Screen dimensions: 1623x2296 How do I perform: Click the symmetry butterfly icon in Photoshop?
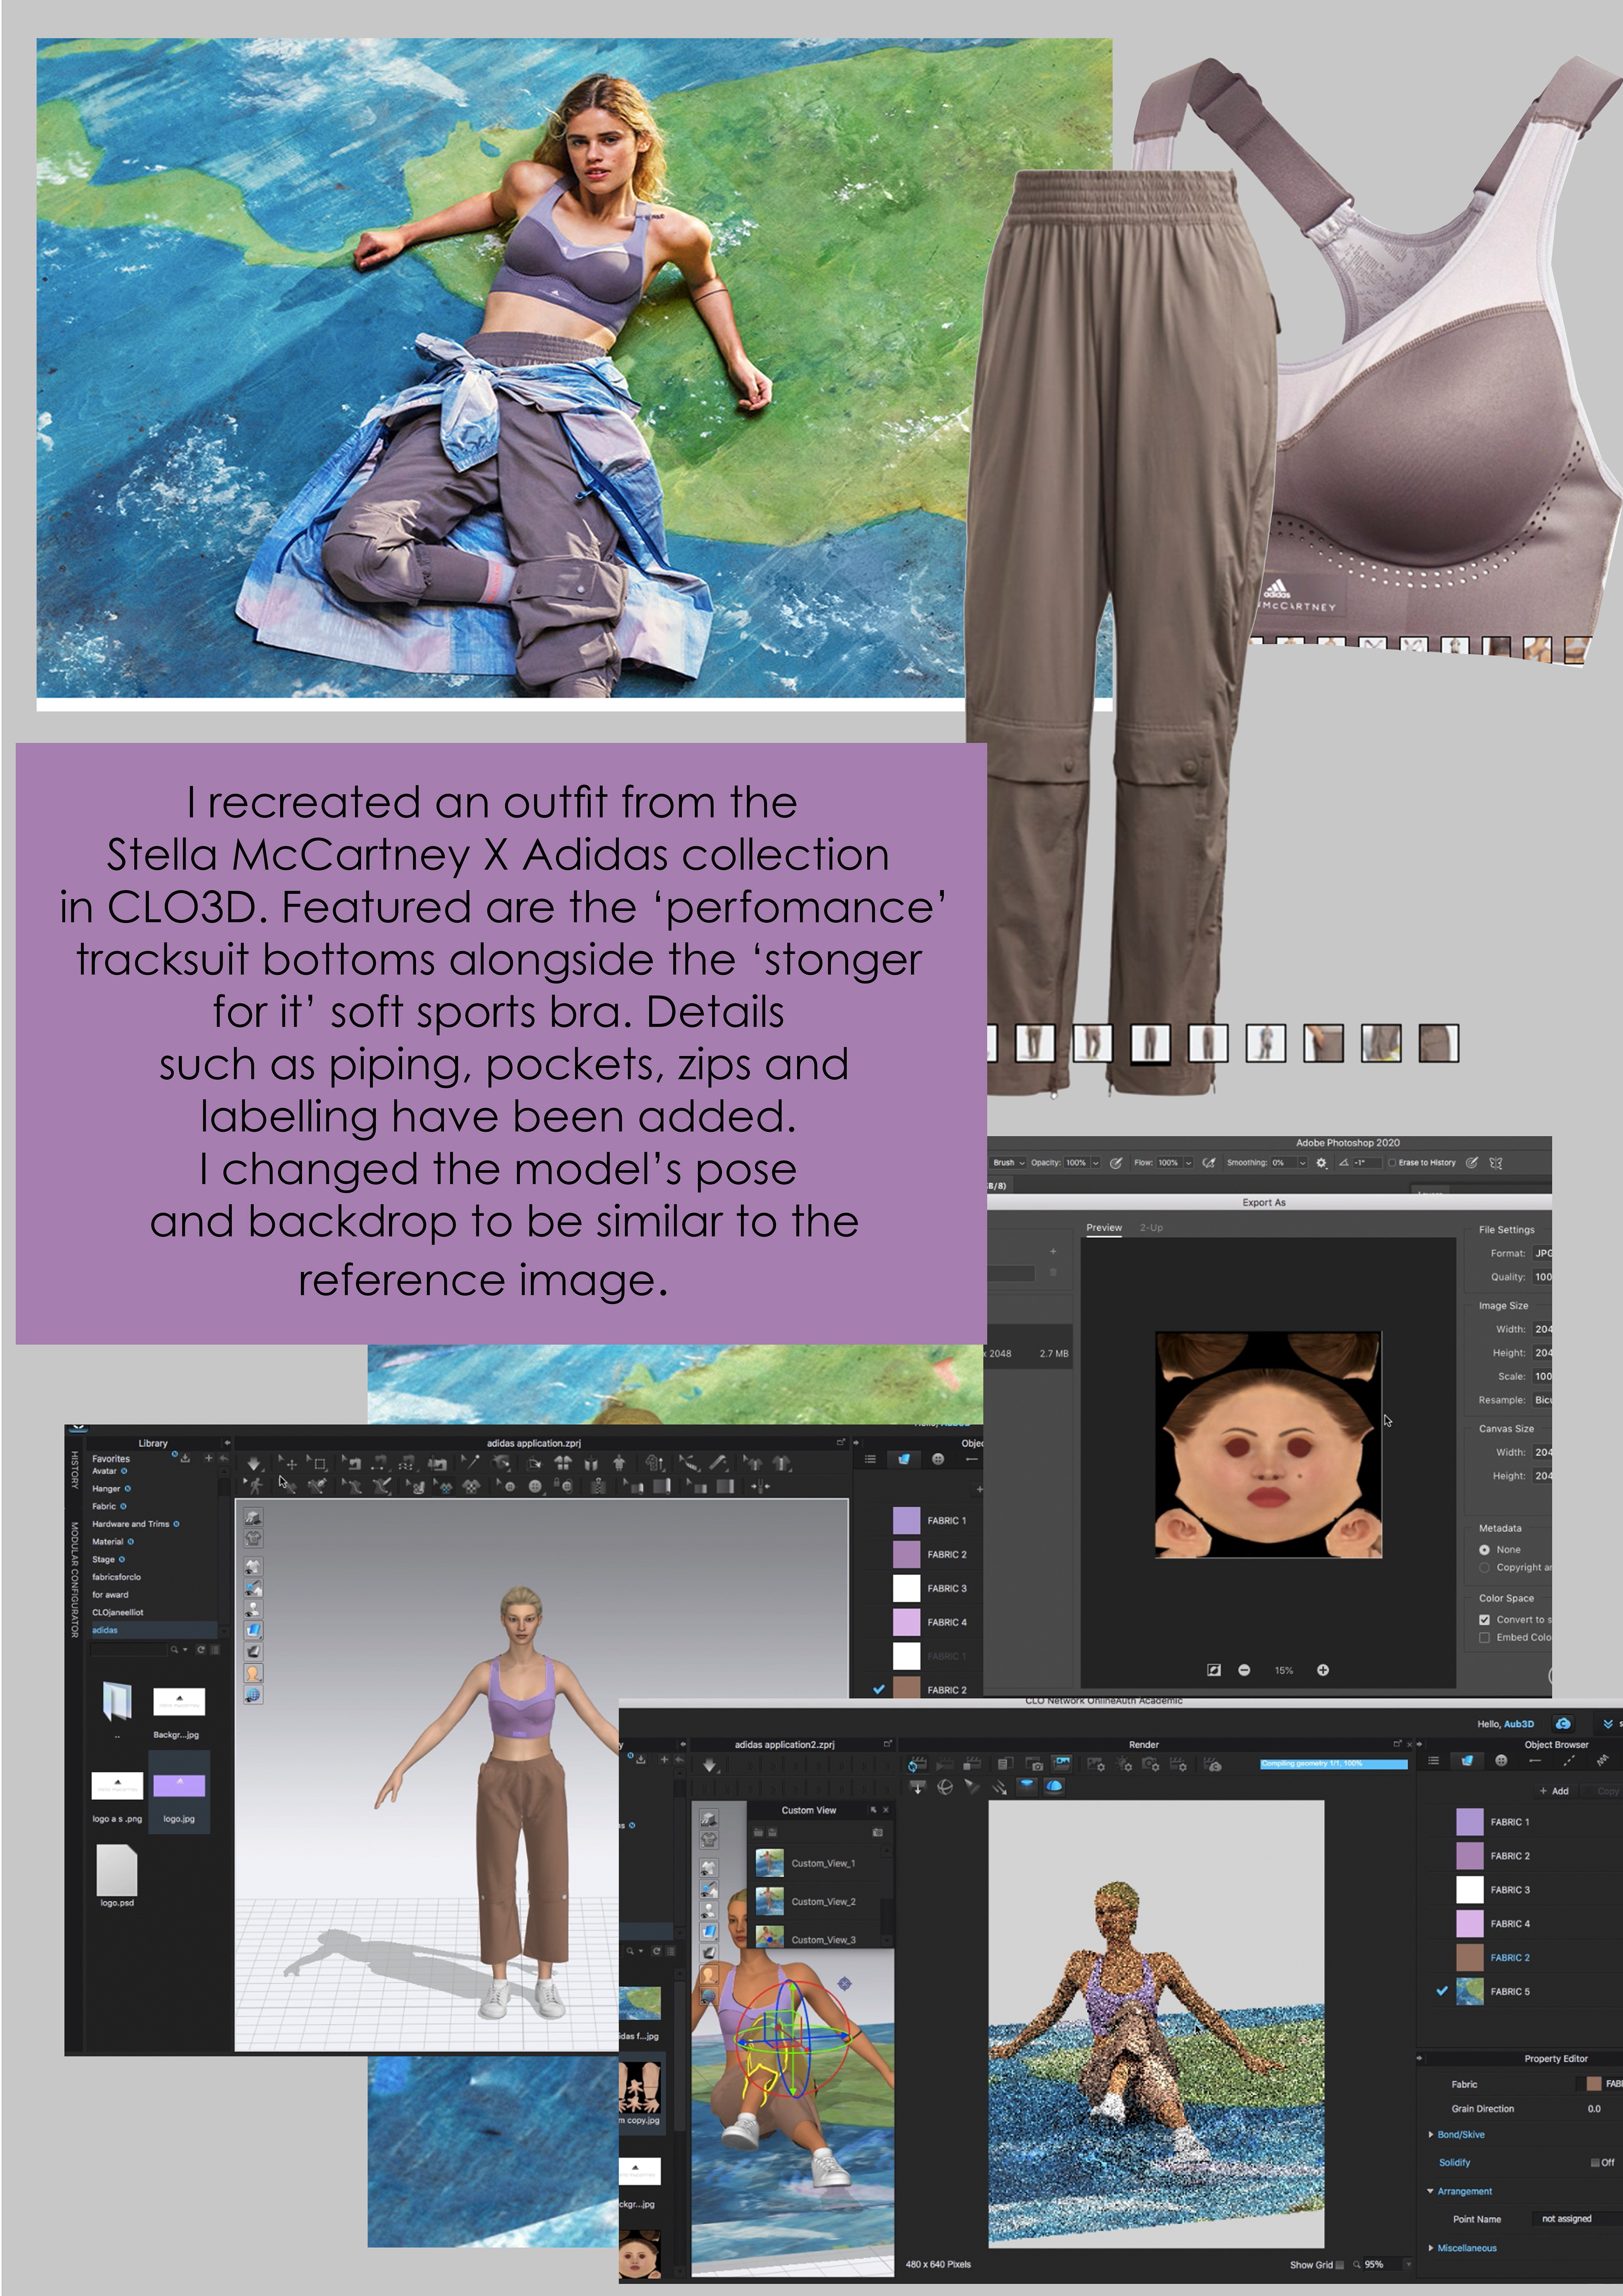[x=1496, y=1163]
